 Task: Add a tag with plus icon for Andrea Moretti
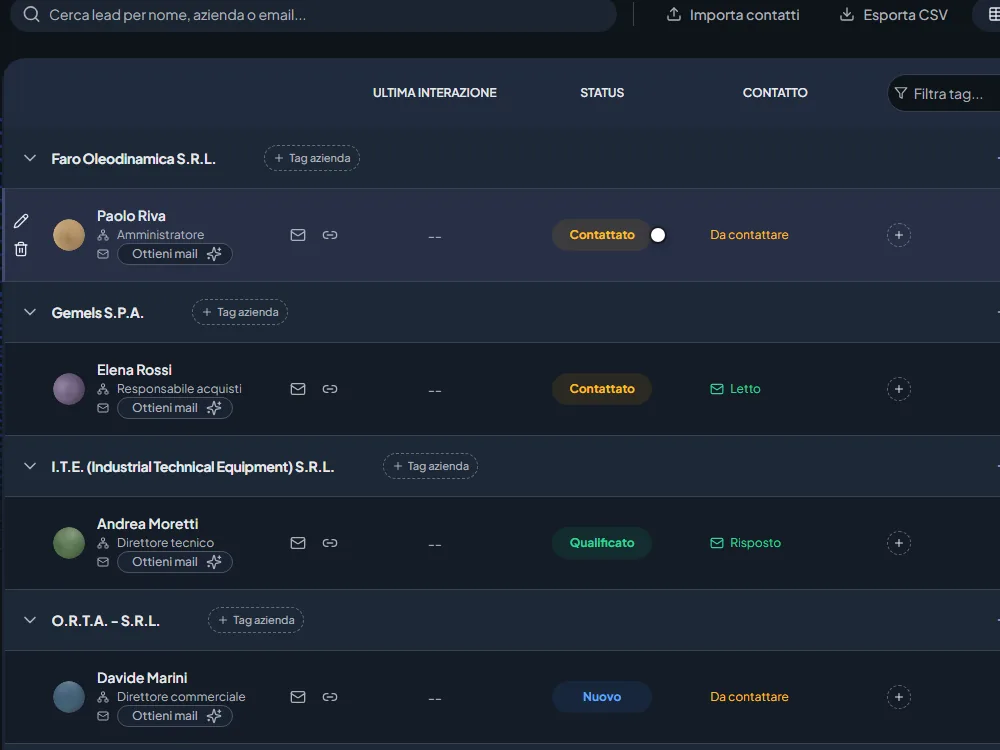[x=899, y=543]
